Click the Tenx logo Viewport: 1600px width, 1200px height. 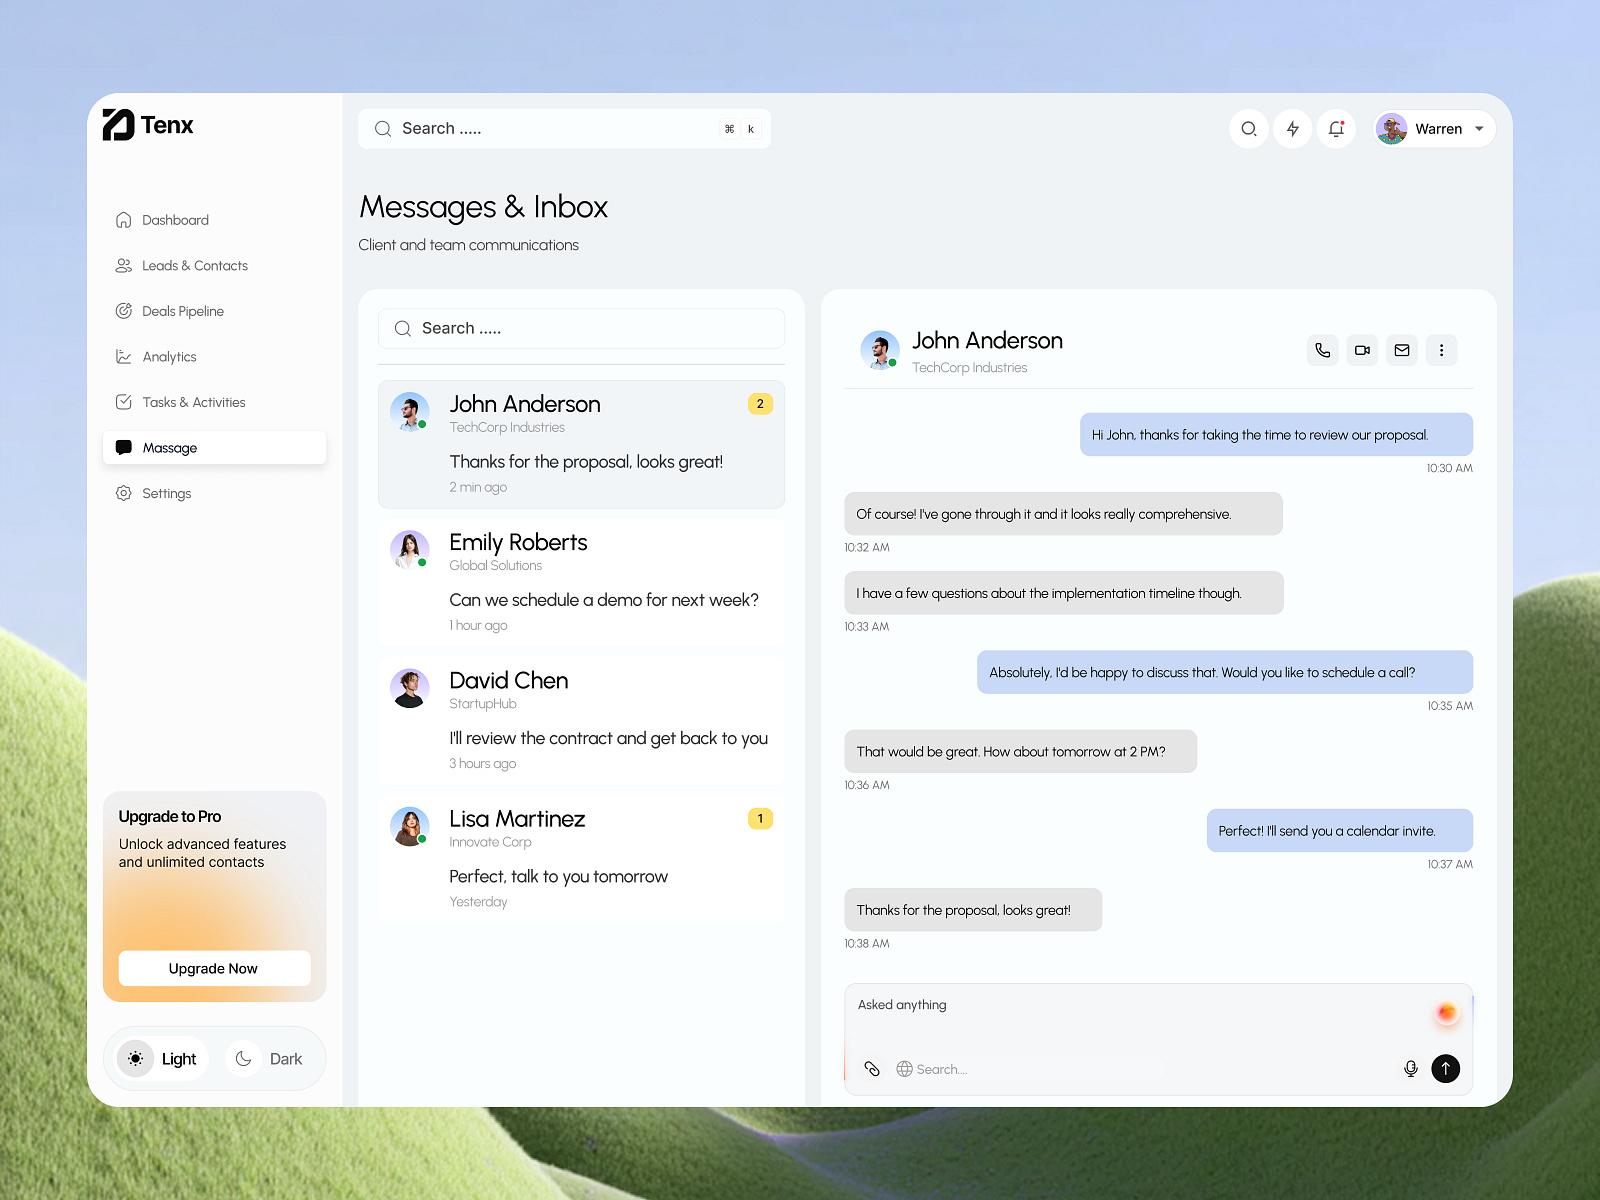[148, 125]
